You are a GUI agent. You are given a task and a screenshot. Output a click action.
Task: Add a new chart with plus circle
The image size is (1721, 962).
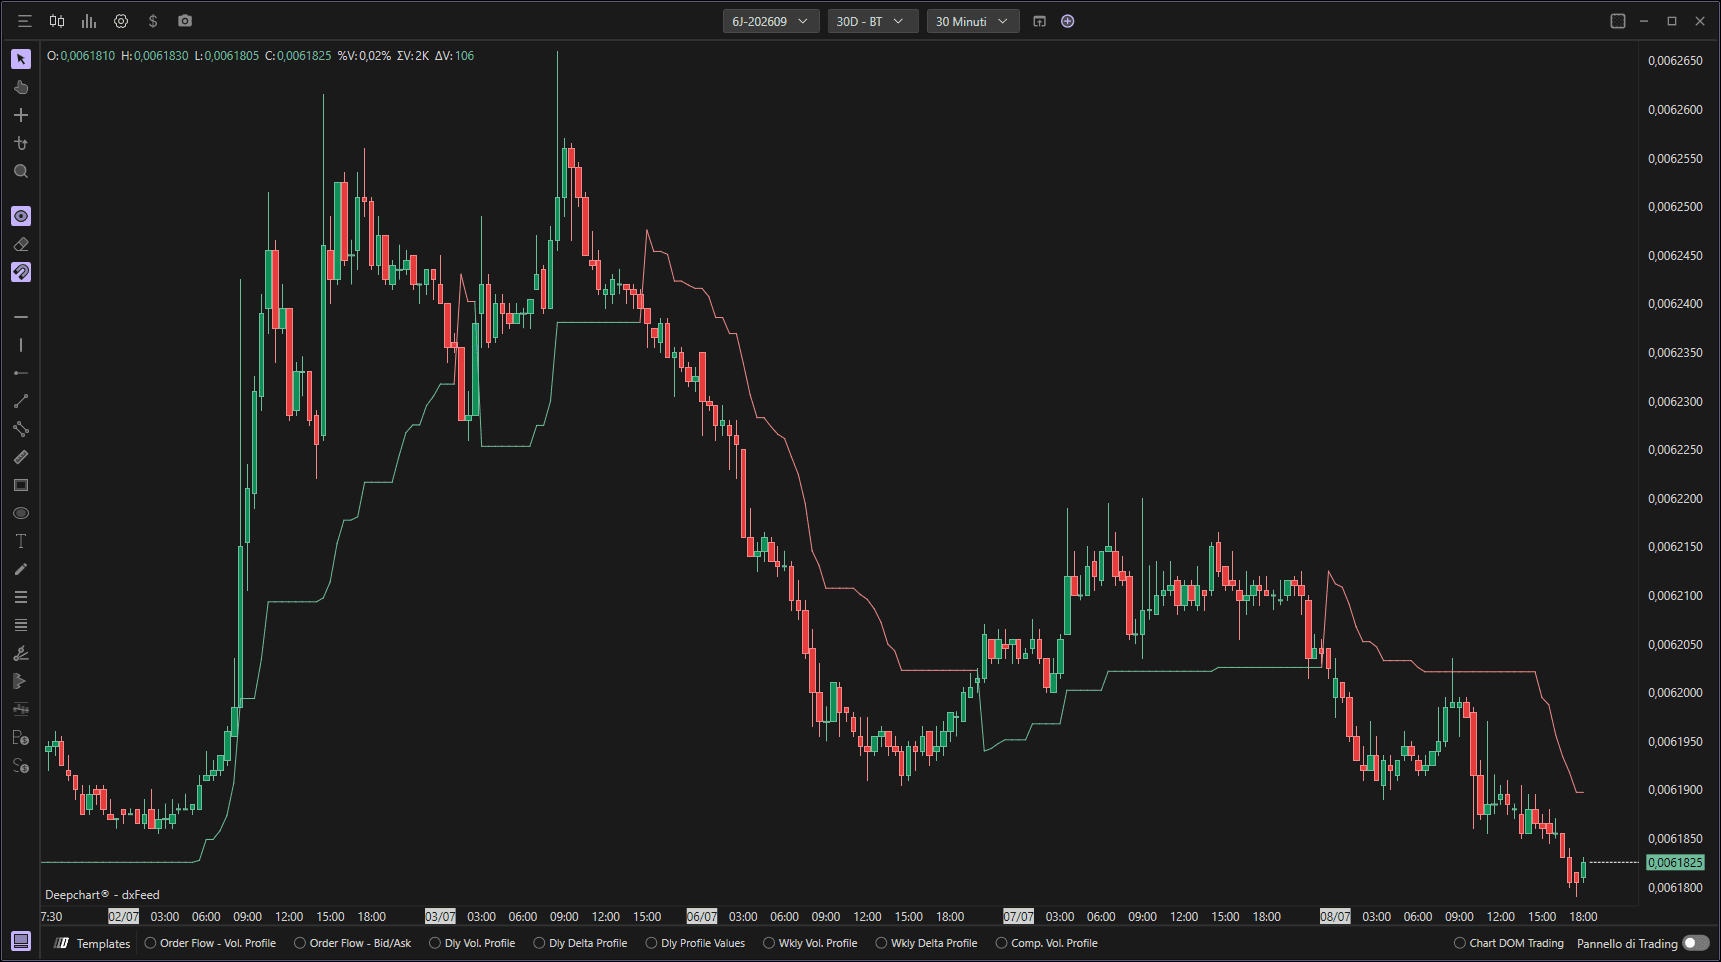click(1067, 21)
